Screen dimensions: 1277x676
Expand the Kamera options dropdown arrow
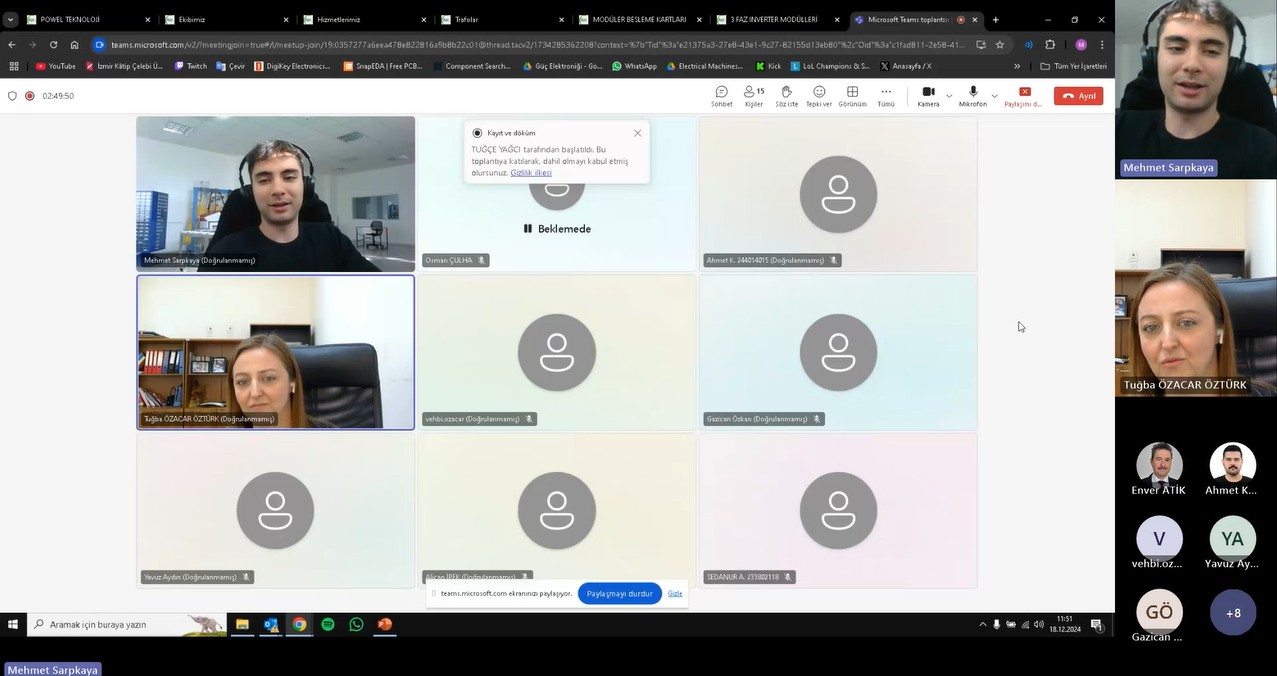click(x=949, y=96)
